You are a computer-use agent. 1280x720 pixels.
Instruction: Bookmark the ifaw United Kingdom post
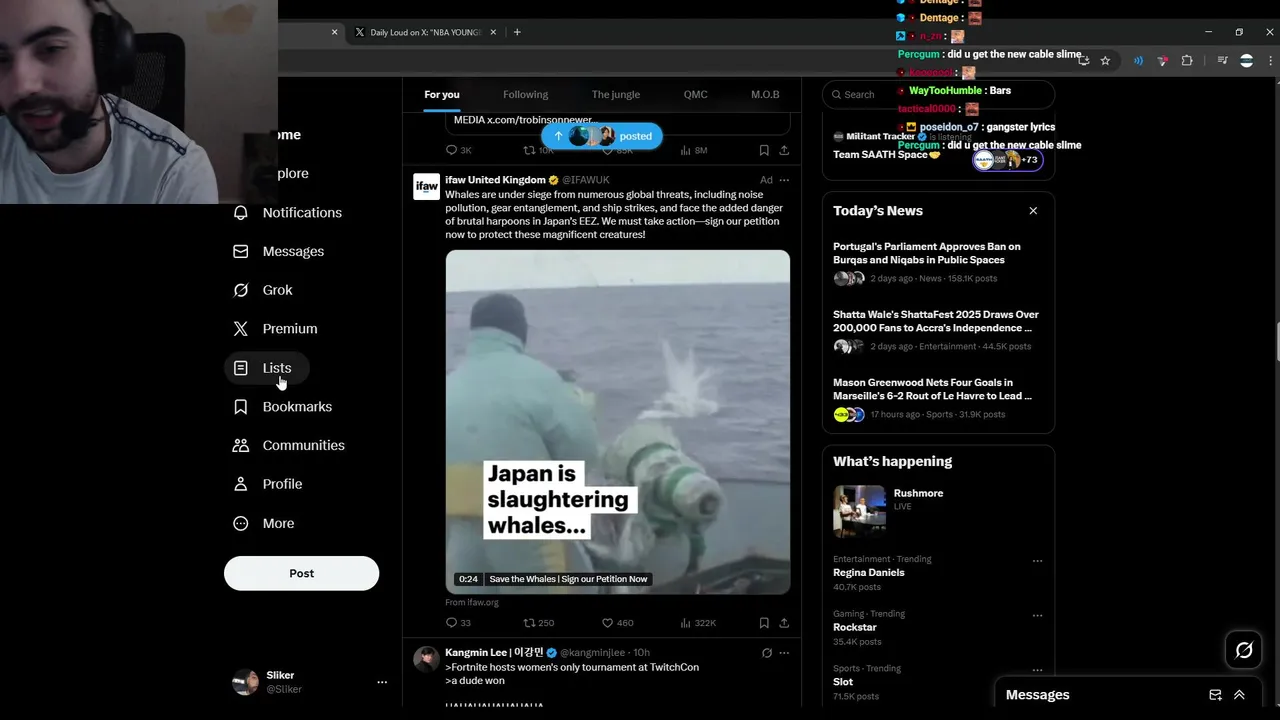click(x=764, y=623)
